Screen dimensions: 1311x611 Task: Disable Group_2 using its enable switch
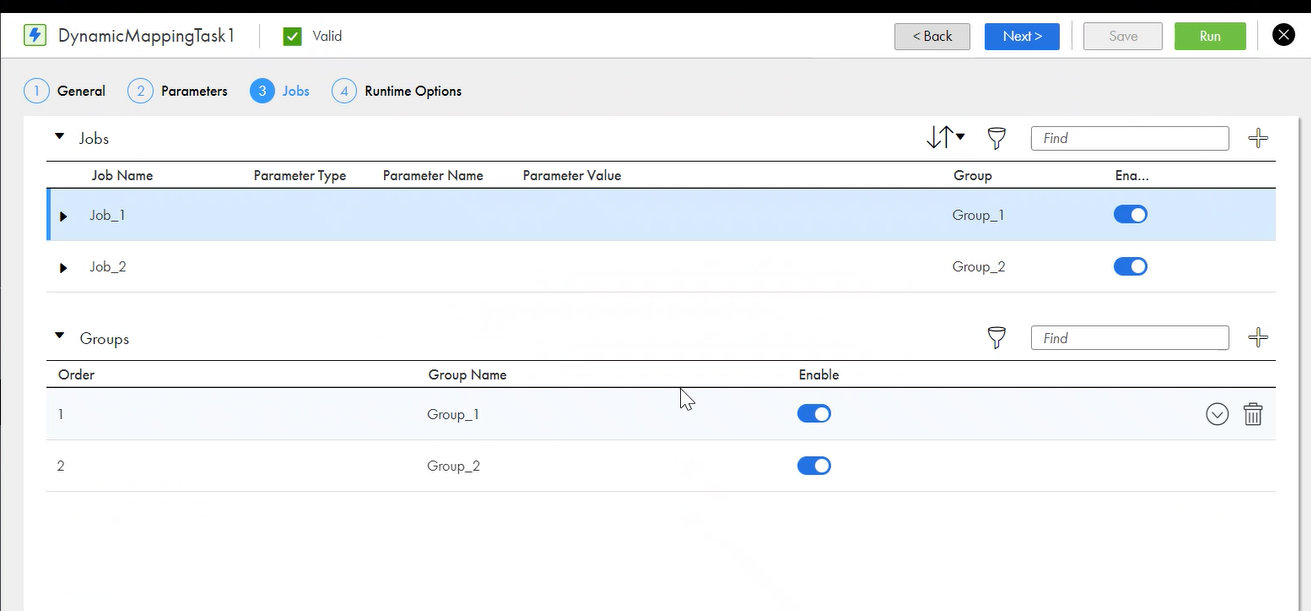click(814, 466)
